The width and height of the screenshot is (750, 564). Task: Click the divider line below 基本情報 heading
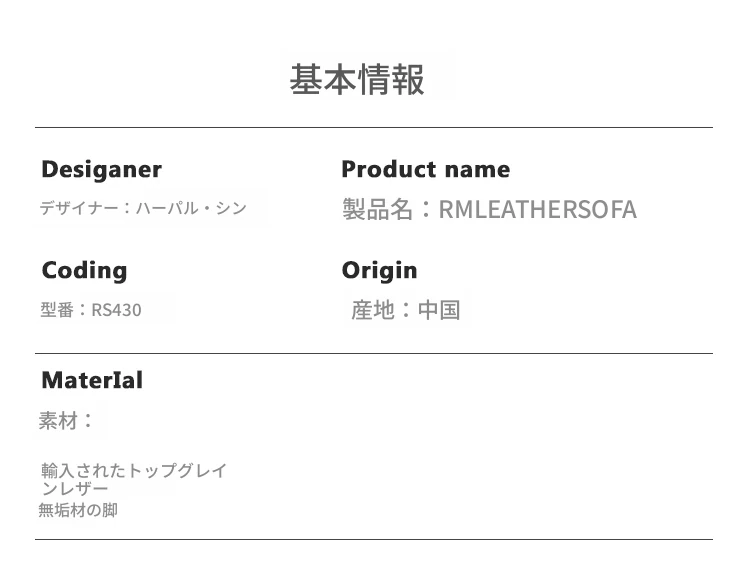click(374, 127)
